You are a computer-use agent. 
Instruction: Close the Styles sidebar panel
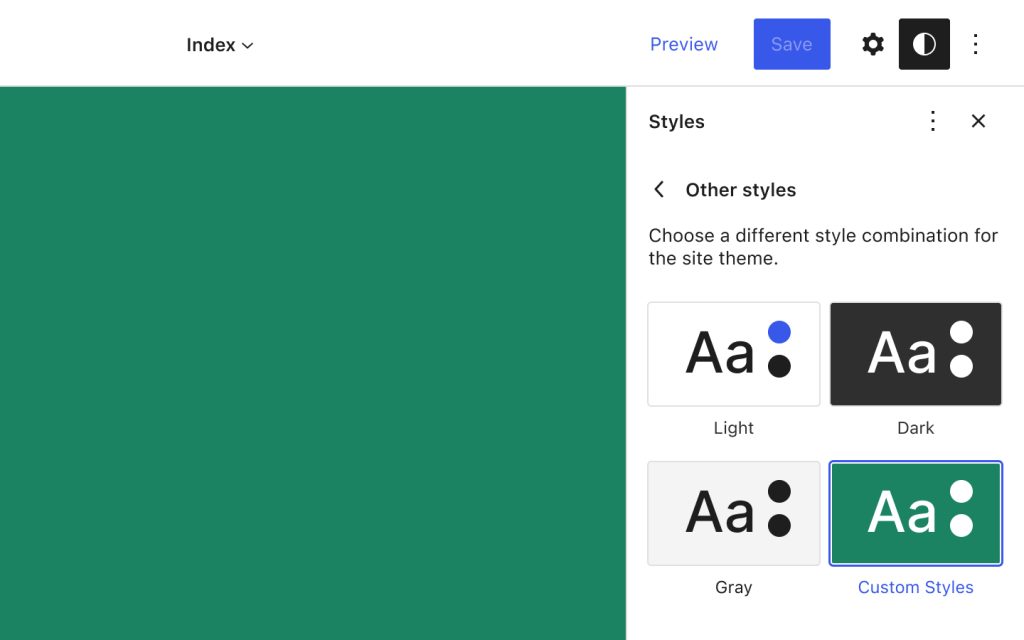[x=978, y=121]
